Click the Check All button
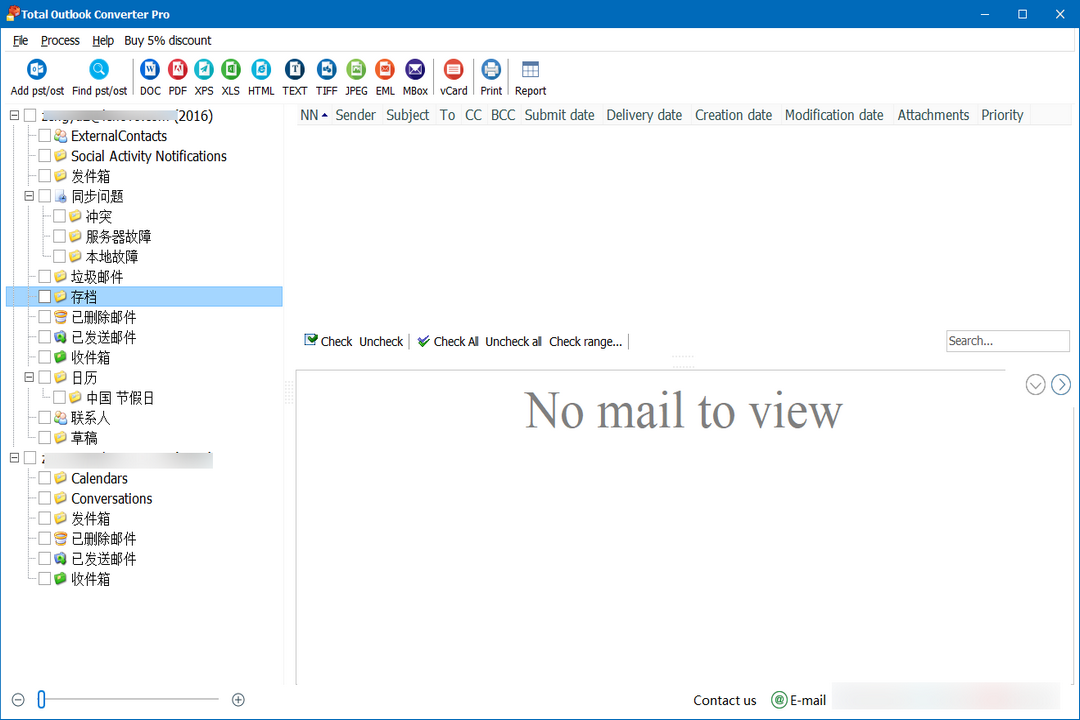Viewport: 1080px width, 720px height. [447, 341]
